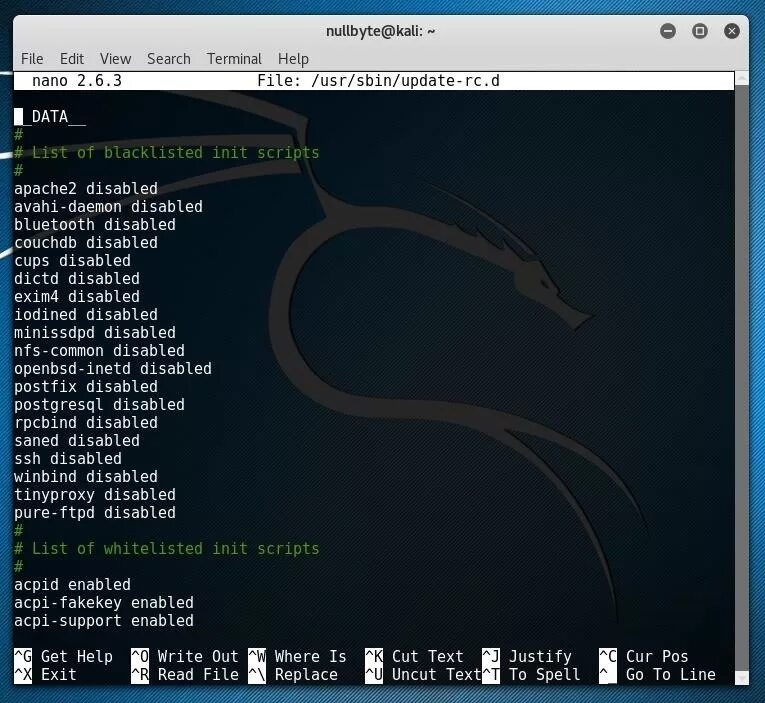Click the Go To Line shortcut
Screen dimensions: 765x703
[658, 675]
